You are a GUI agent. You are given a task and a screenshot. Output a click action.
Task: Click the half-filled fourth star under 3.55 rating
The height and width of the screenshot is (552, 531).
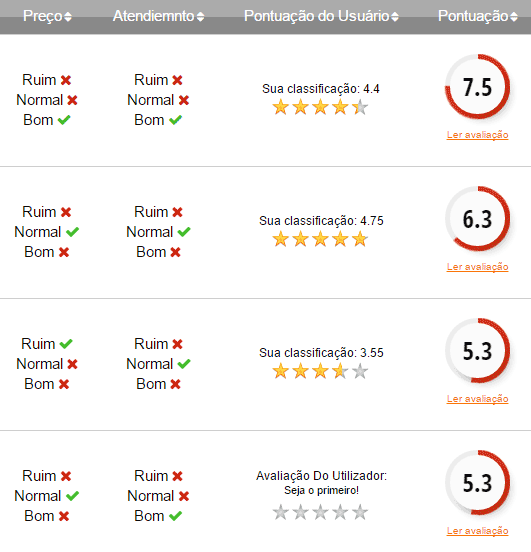pyautogui.click(x=340, y=371)
